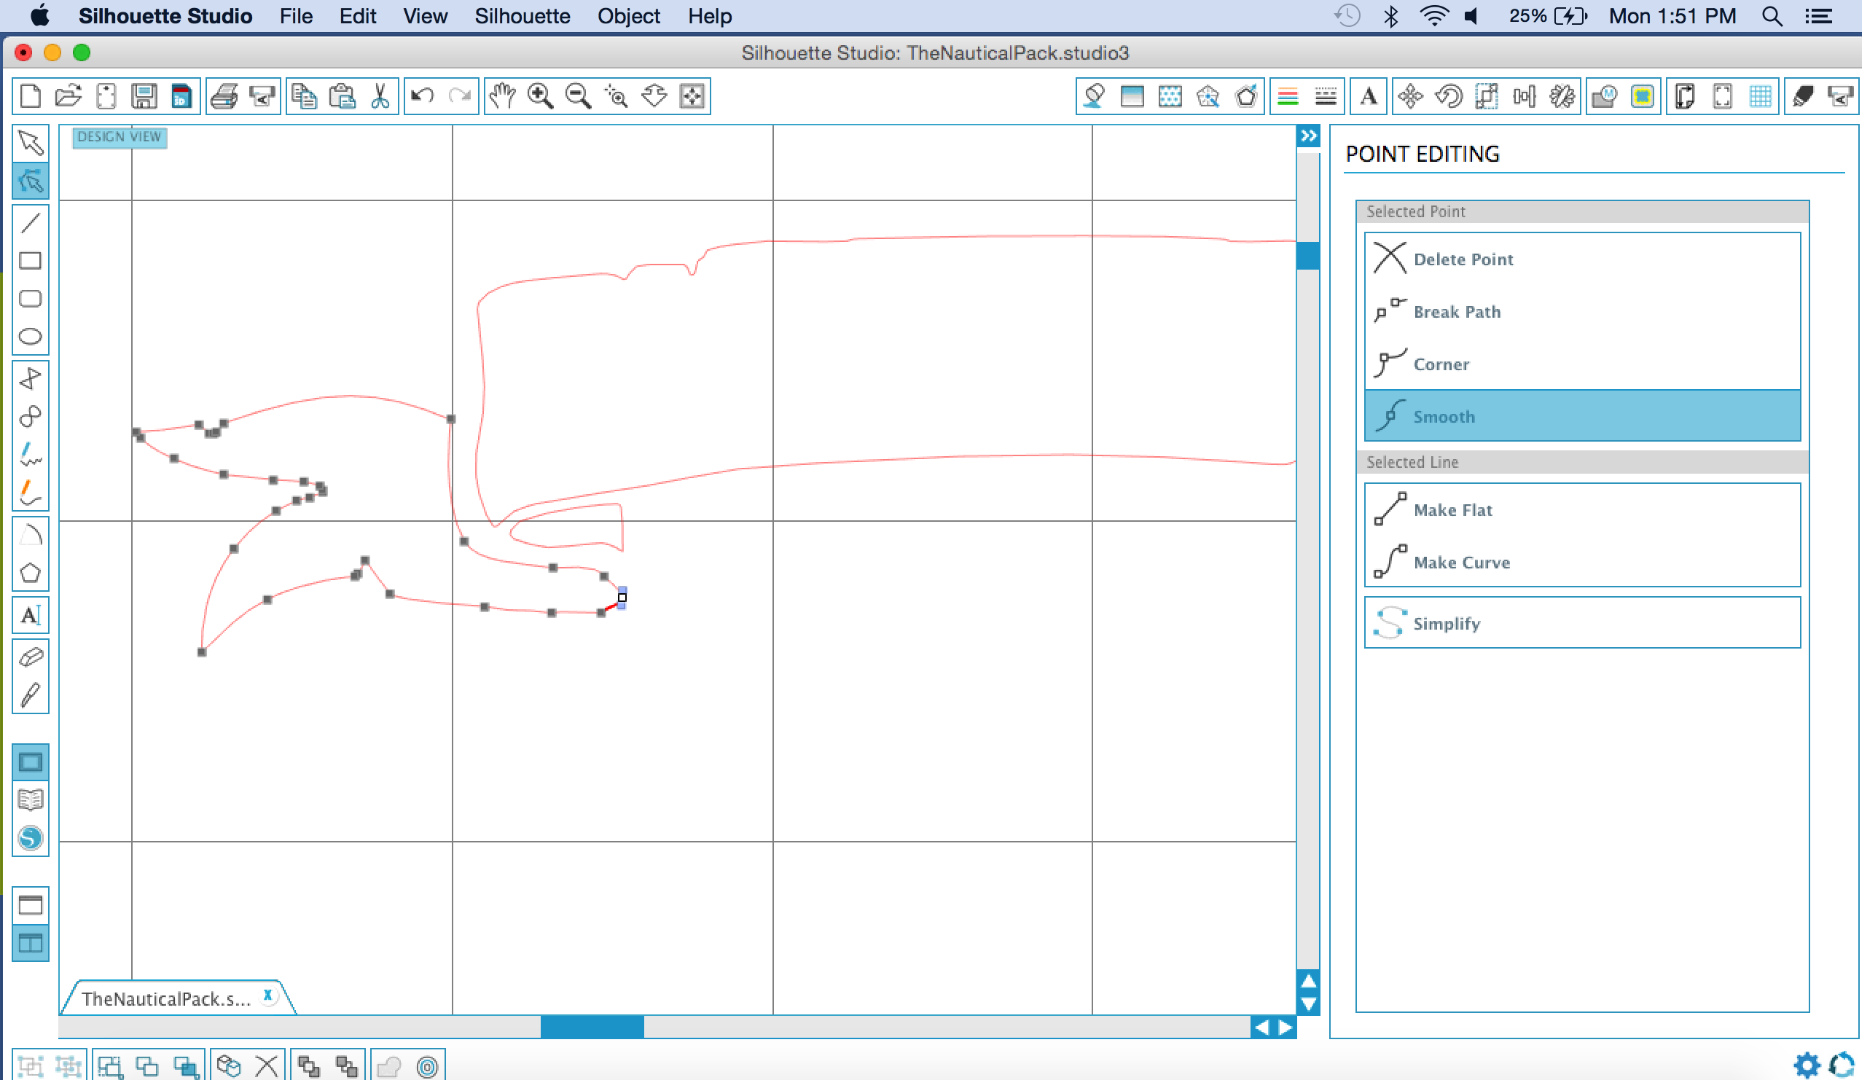Viewport: 1862px width, 1080px height.
Task: Click the vertical scrollbar thumb
Action: pos(1308,256)
